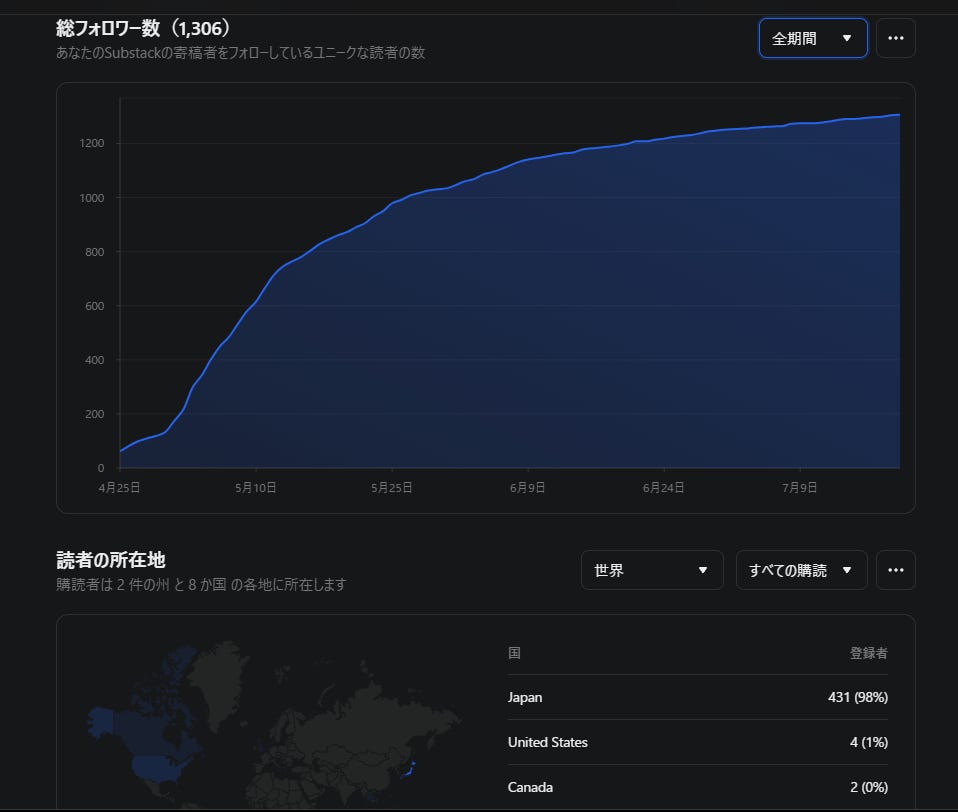Open more options beside 全期間 dropdown

(x=896, y=38)
